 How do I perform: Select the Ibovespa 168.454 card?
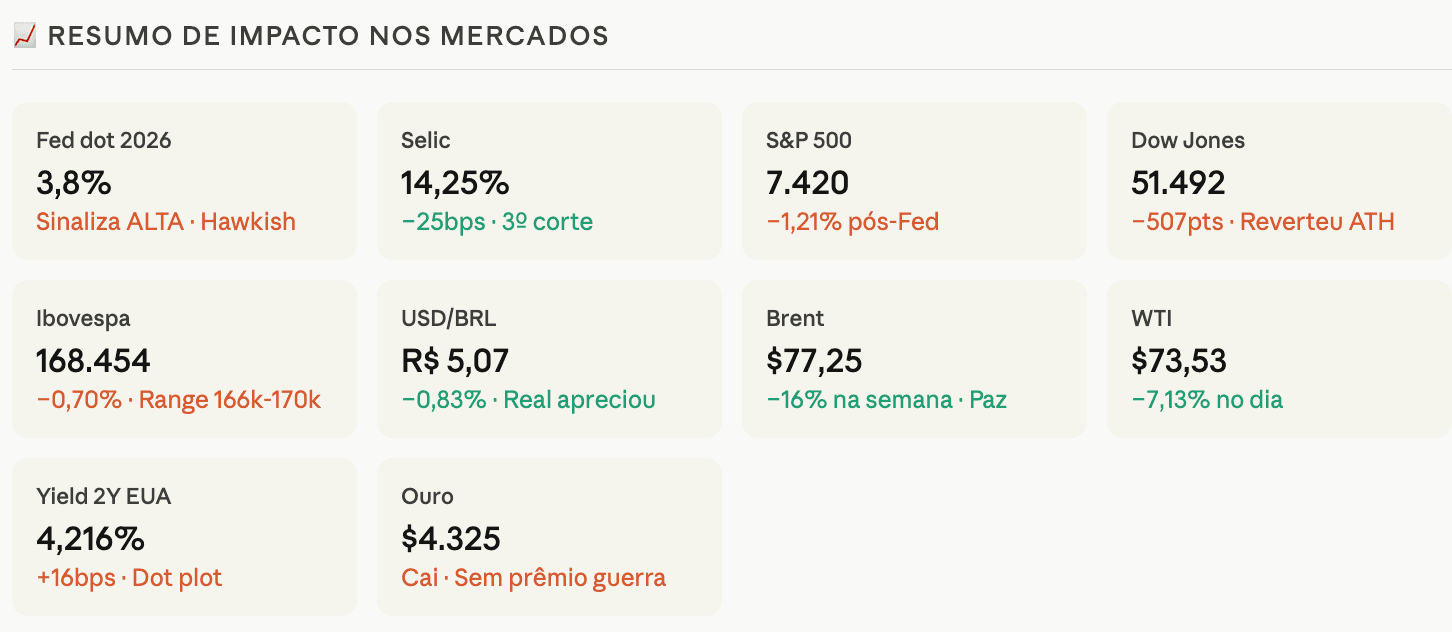pyautogui.click(x=184, y=359)
